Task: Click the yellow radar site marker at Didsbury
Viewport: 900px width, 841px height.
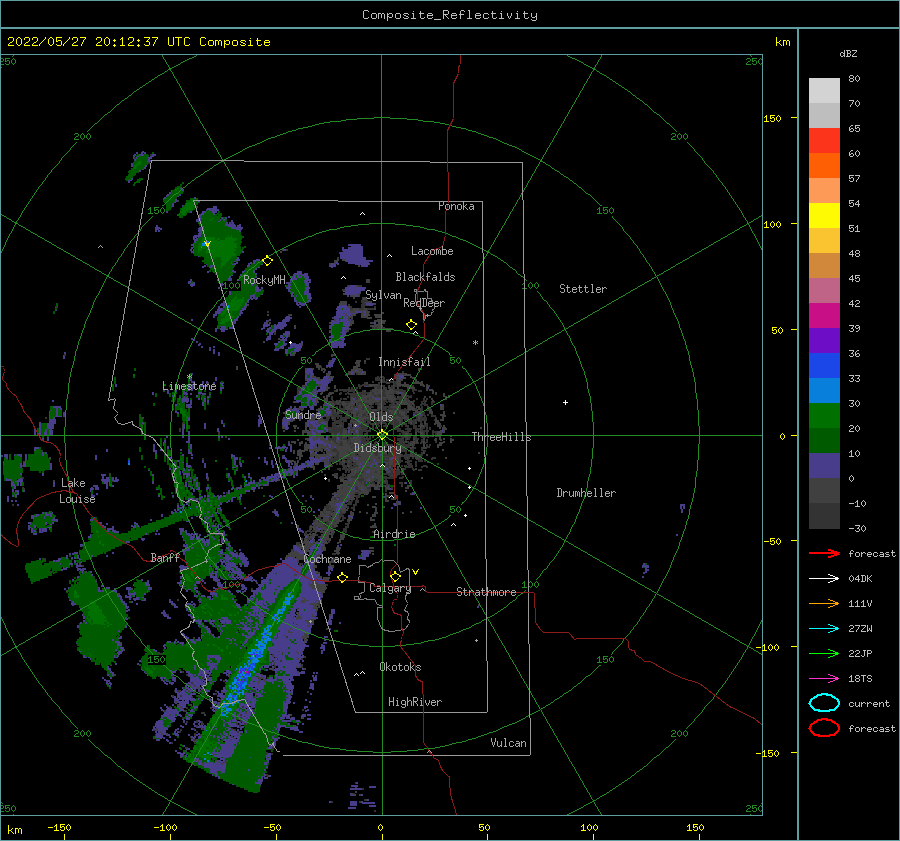Action: 382,435
